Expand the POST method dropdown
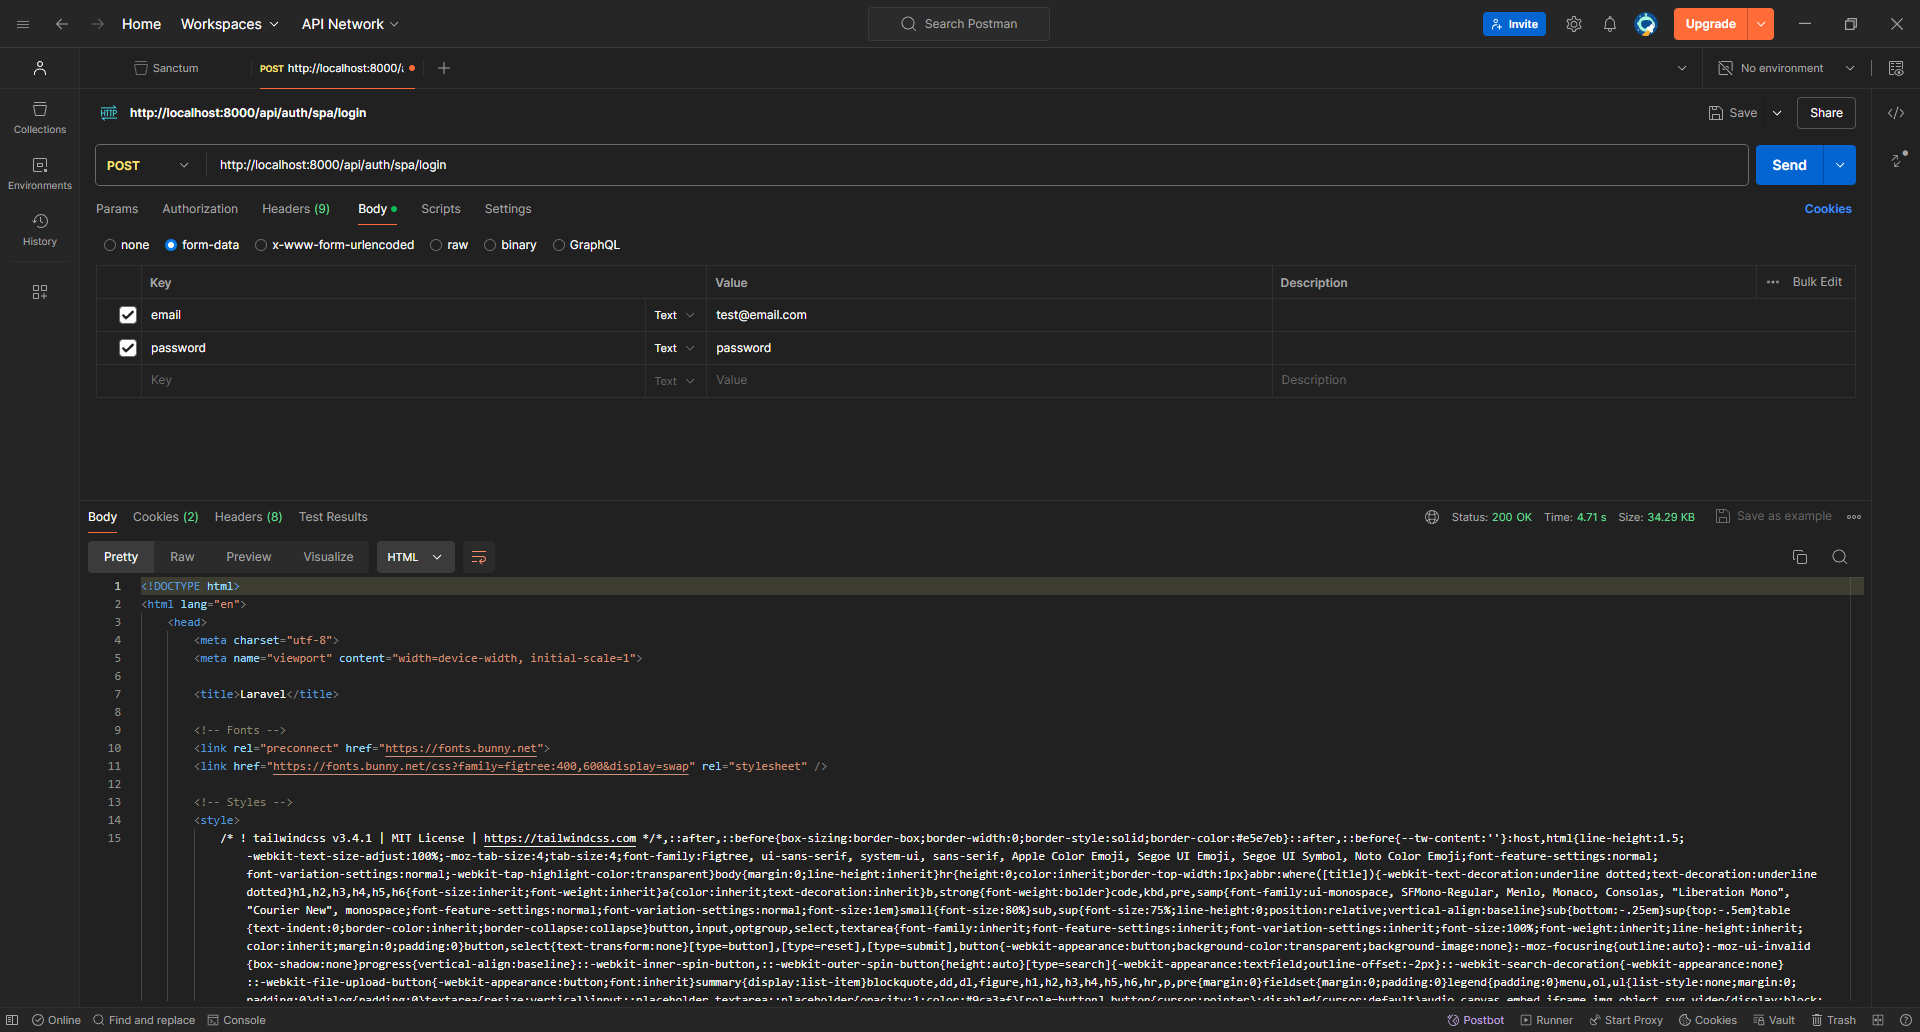Image resolution: width=1920 pixels, height=1032 pixels. [148, 165]
